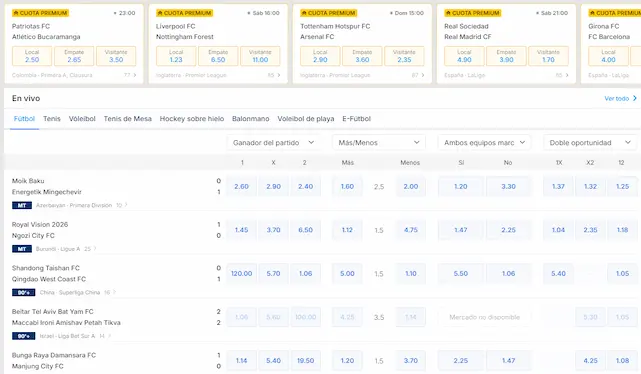Image resolution: width=641 pixels, height=374 pixels.
Task: Select Sí 1.20 in Moik Baku row
Action: point(461,186)
